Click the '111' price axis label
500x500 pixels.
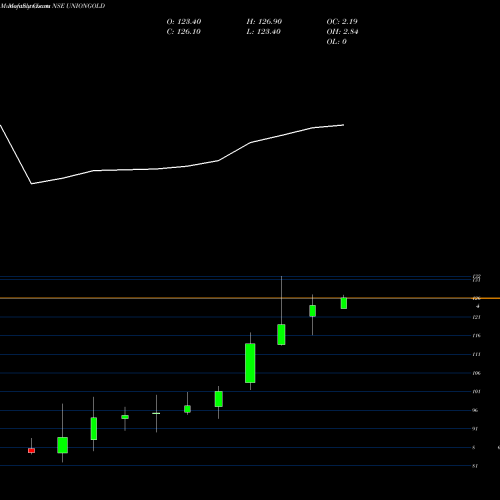pyautogui.click(x=476, y=354)
